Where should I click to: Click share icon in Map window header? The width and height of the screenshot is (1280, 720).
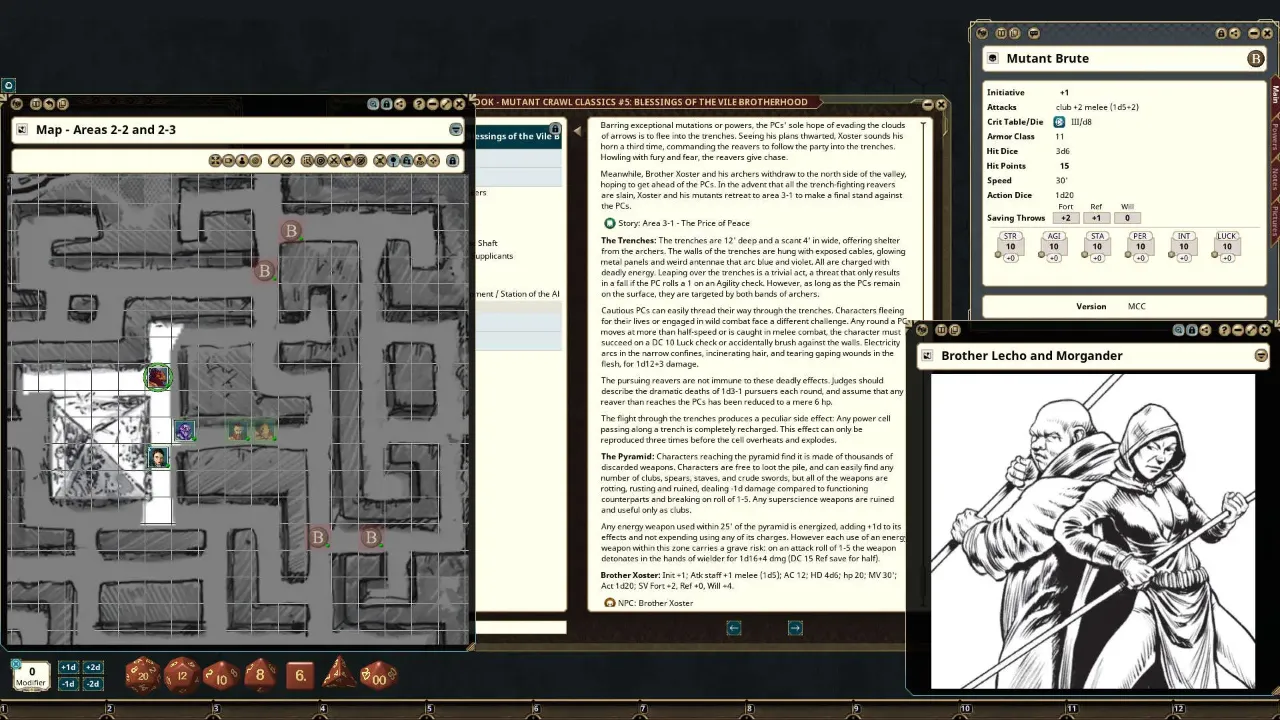click(x=400, y=104)
